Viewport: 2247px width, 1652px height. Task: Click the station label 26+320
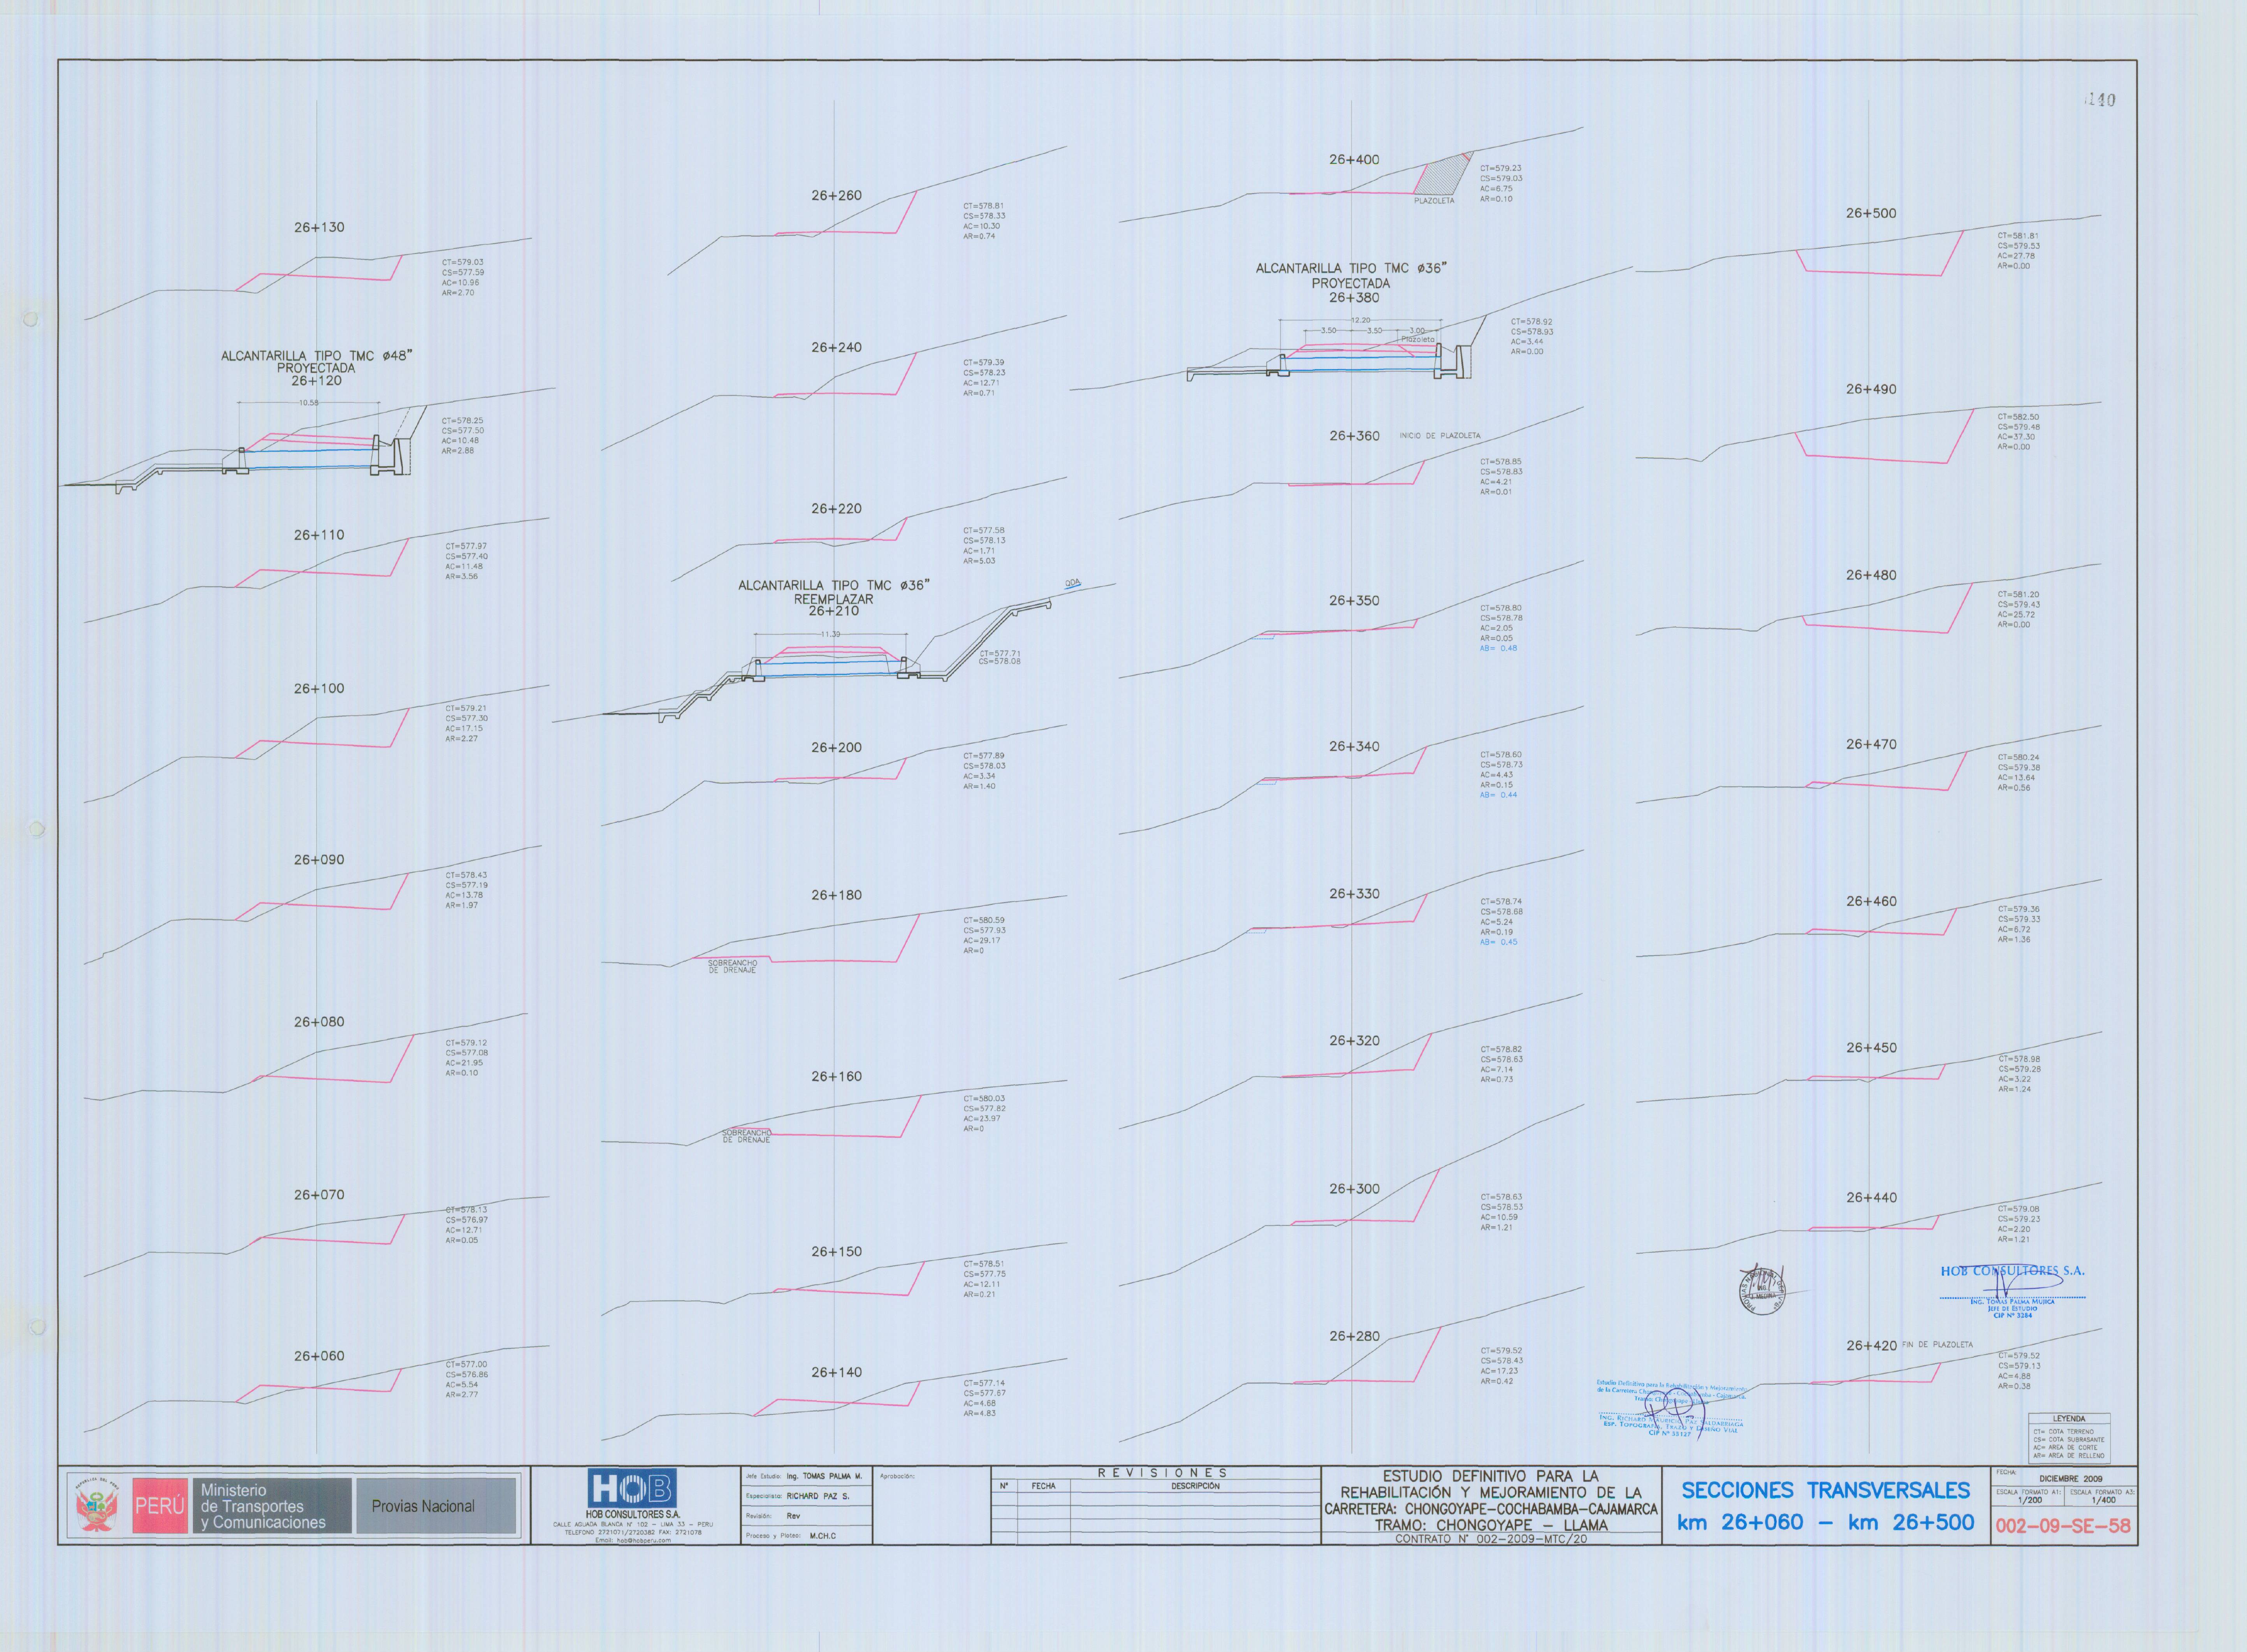1354,1041
